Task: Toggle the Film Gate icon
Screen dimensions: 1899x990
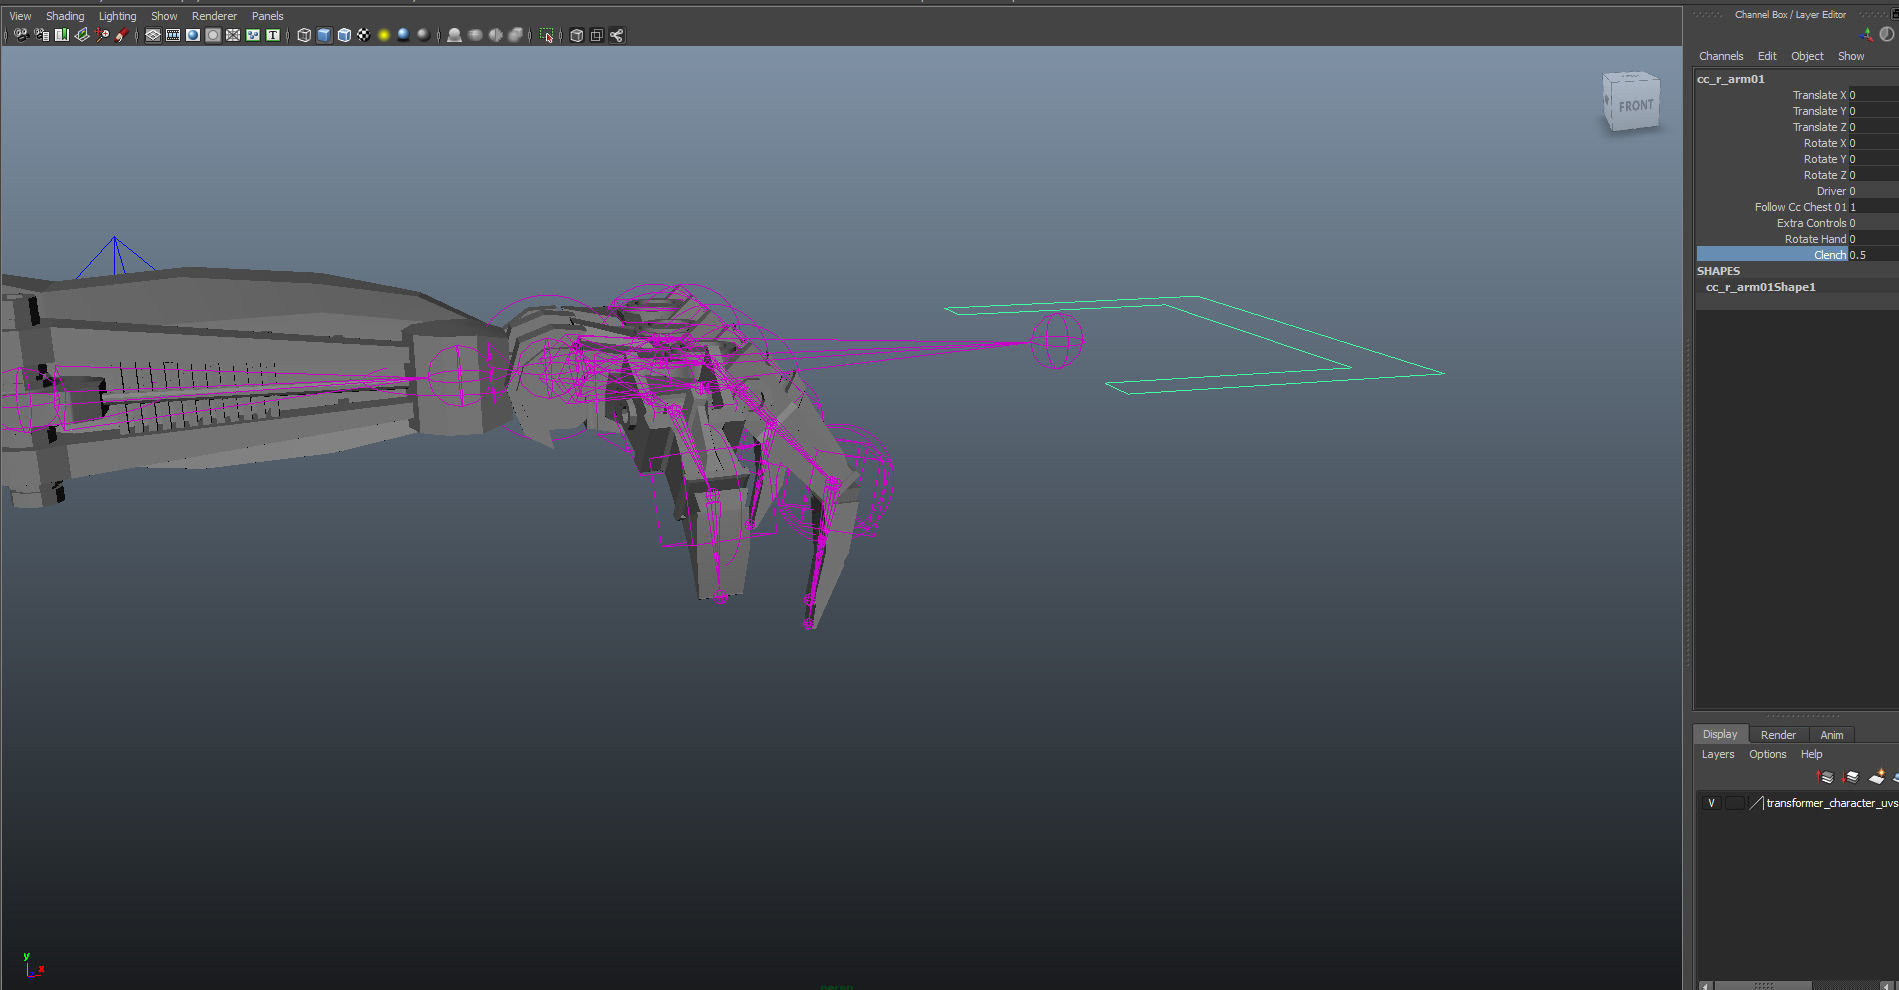Action: tap(173, 35)
